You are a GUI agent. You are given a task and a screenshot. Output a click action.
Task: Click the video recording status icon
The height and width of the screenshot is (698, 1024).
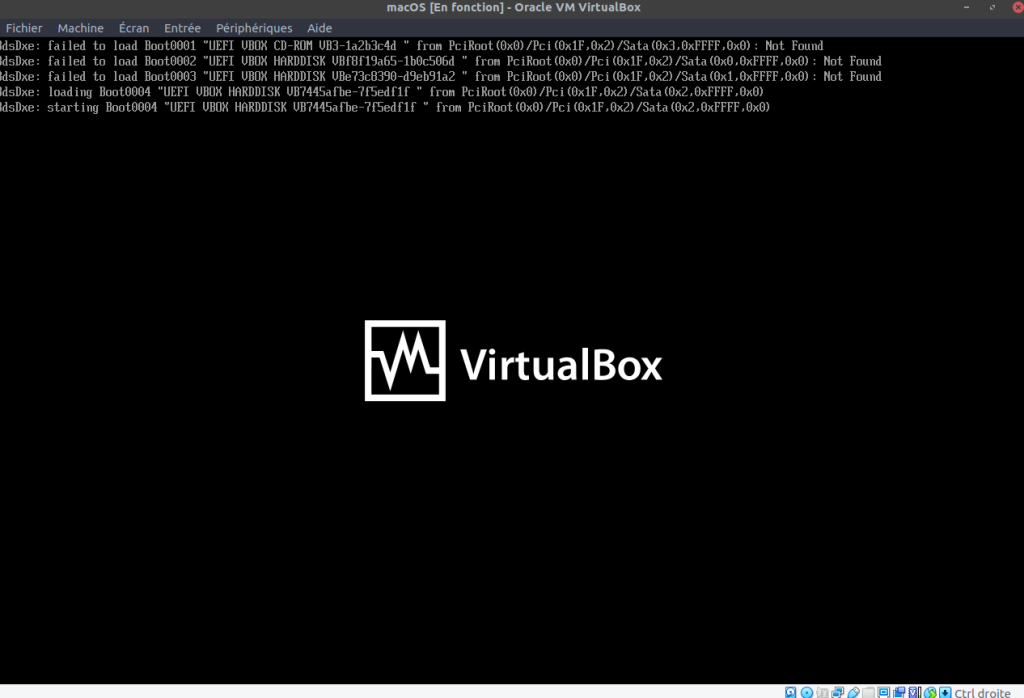899,691
